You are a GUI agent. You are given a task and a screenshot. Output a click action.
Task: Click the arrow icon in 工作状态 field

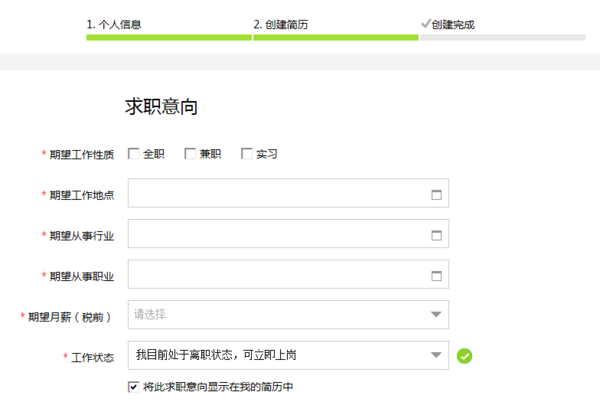point(436,355)
